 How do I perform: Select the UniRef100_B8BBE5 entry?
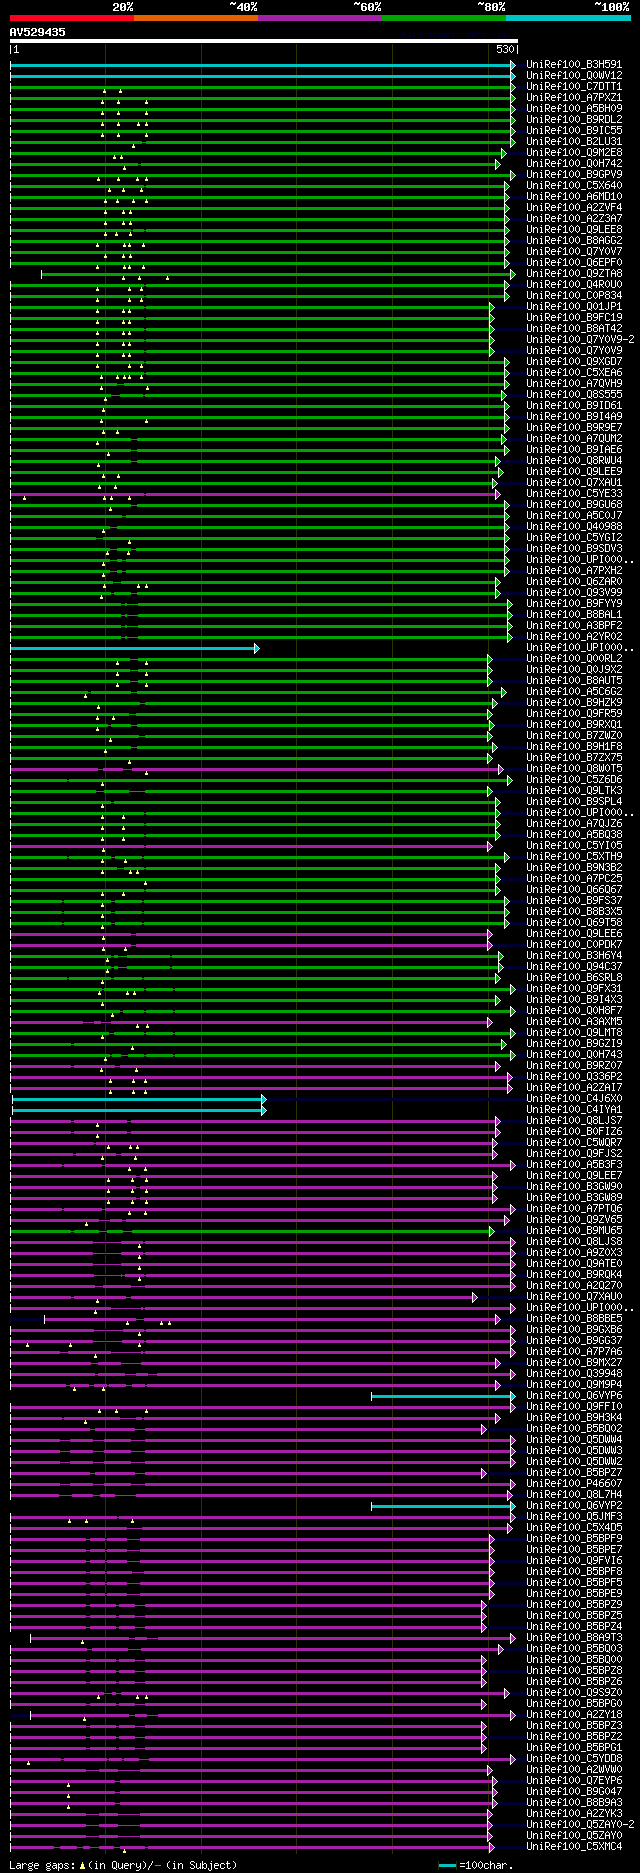click(574, 1319)
